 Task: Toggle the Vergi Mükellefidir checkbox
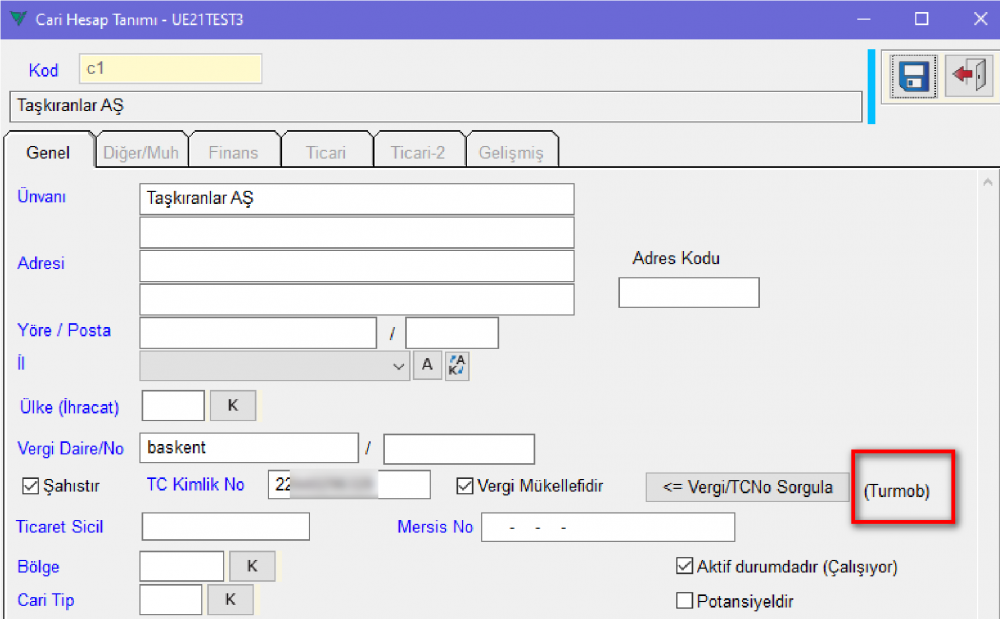point(464,486)
